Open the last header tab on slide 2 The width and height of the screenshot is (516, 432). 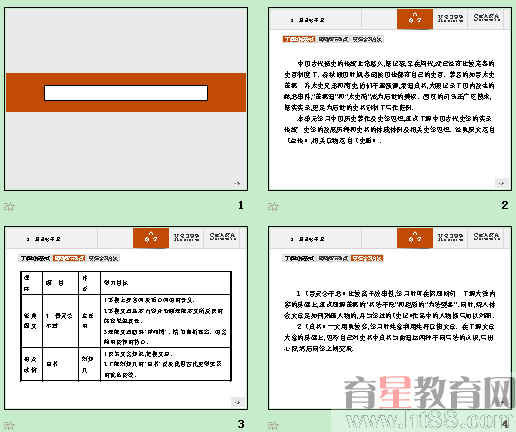487,18
